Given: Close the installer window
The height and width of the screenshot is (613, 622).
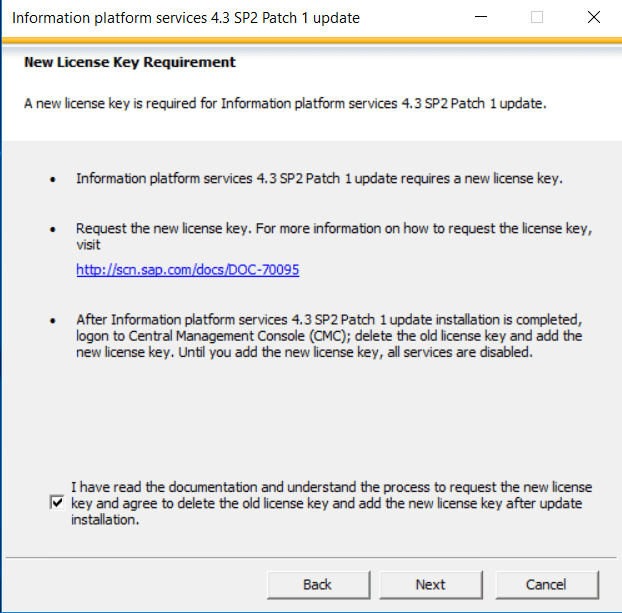Looking at the screenshot, I should [593, 17].
